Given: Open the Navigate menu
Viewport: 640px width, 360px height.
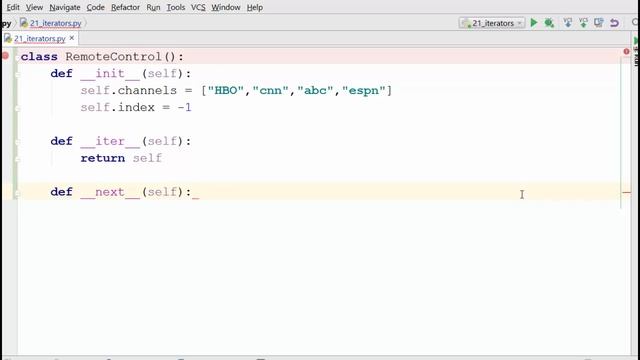Looking at the screenshot, I should pyautogui.click(x=64, y=7).
